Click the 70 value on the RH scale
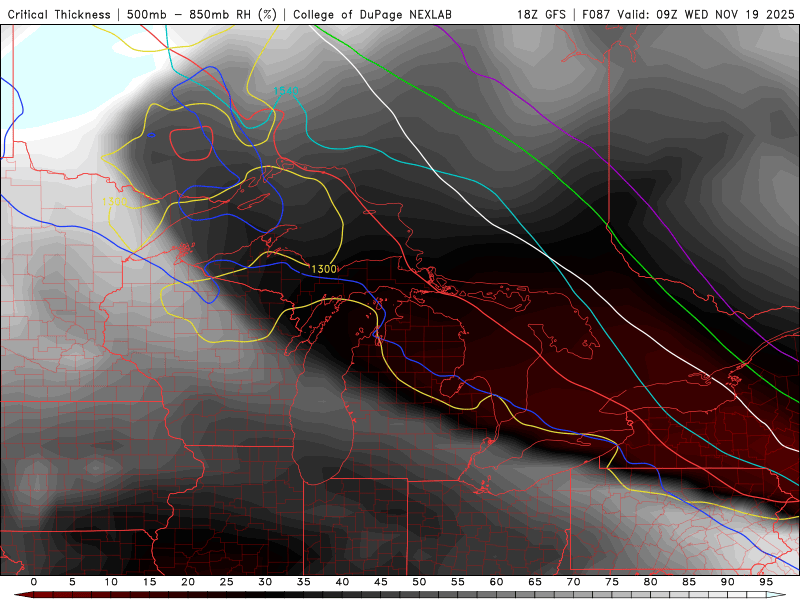800x600 pixels. [x=573, y=582]
